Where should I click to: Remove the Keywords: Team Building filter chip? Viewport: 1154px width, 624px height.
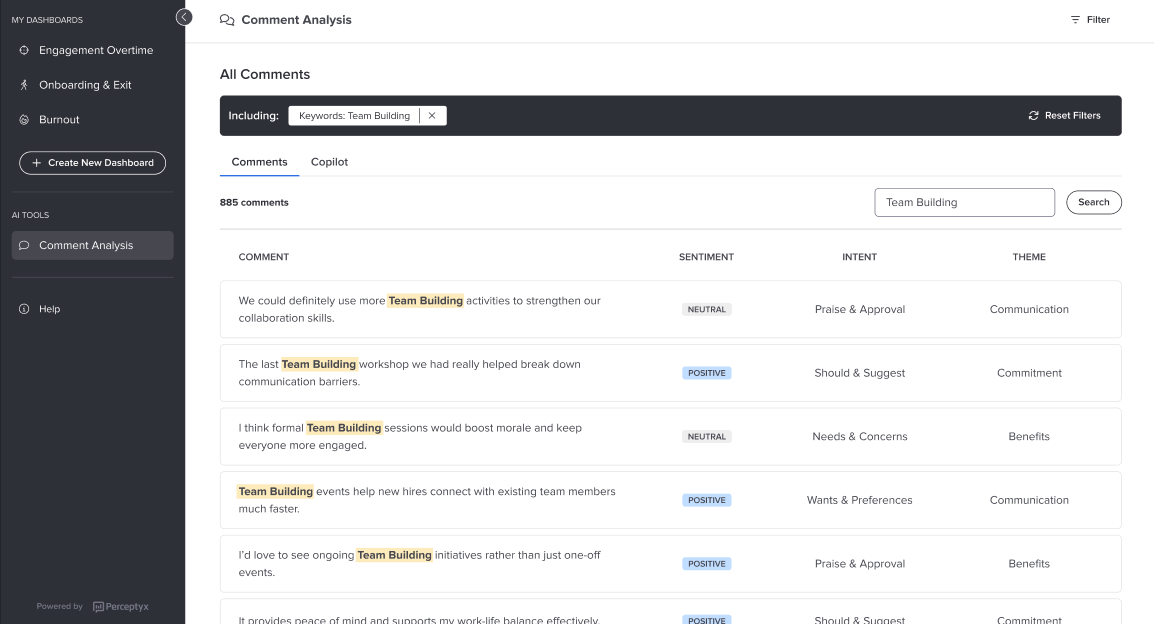(x=432, y=116)
